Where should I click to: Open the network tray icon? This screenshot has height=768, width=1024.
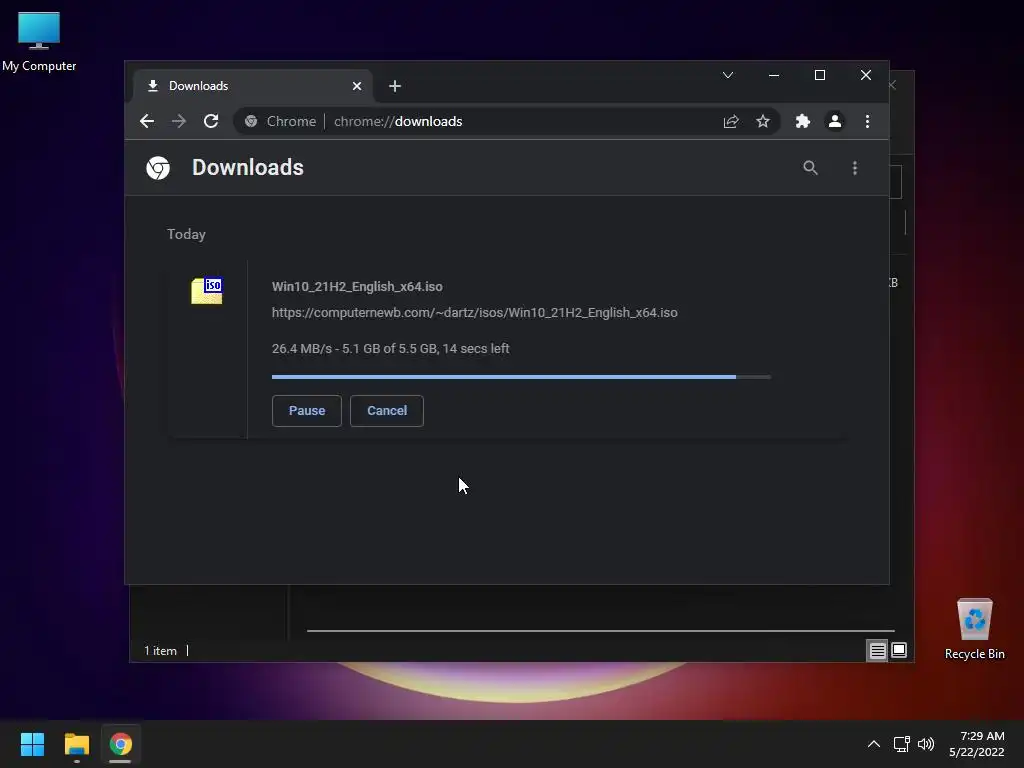click(x=902, y=744)
